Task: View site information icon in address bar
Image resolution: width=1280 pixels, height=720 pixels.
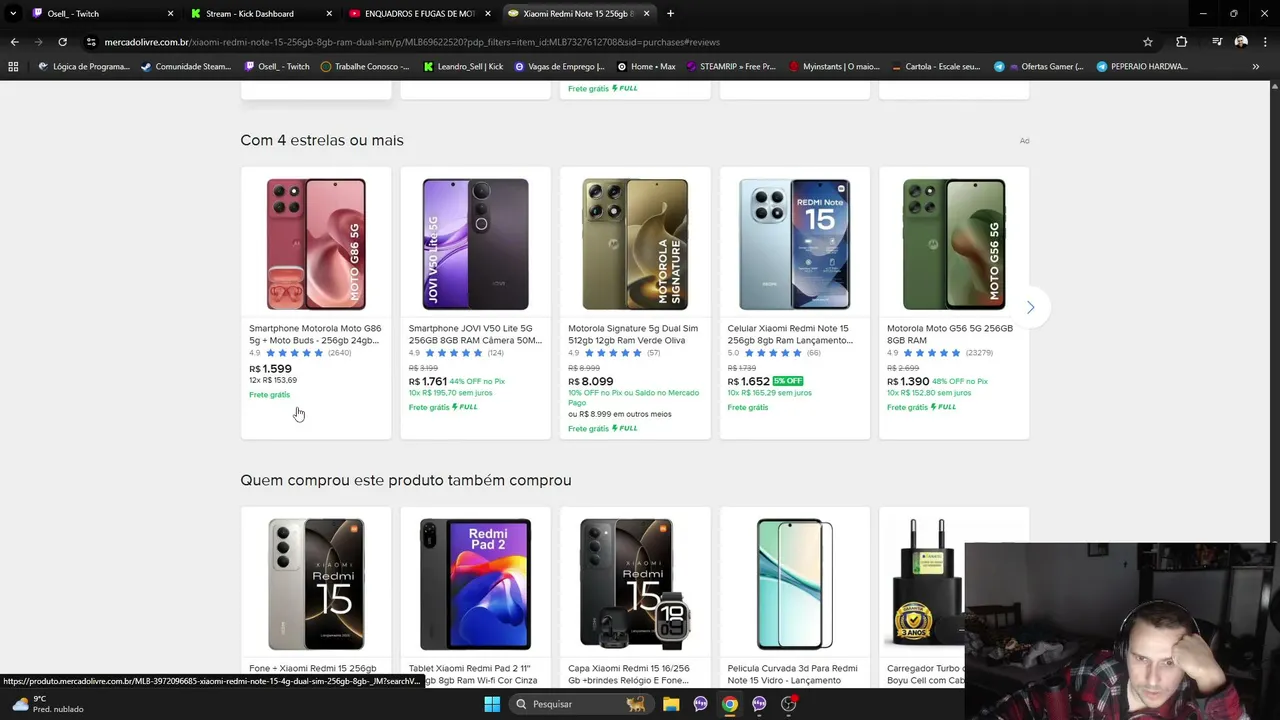Action: pyautogui.click(x=91, y=42)
